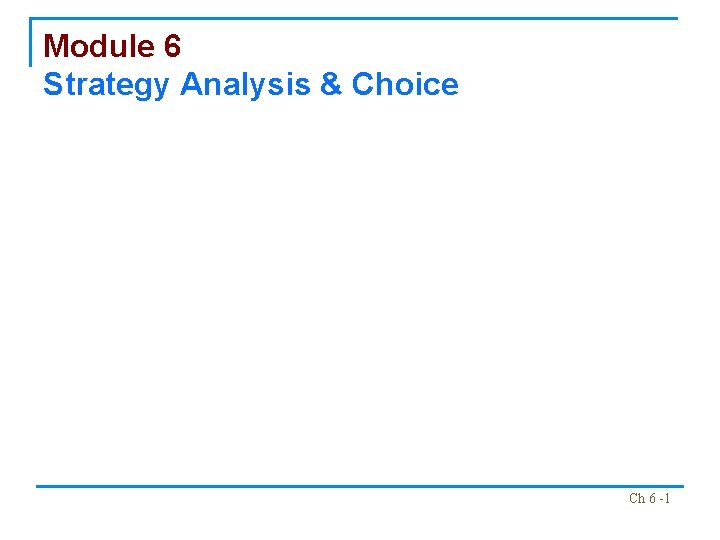This screenshot has width=720, height=540.
Task: Click the "-1" in the footer label
Action: [665, 498]
